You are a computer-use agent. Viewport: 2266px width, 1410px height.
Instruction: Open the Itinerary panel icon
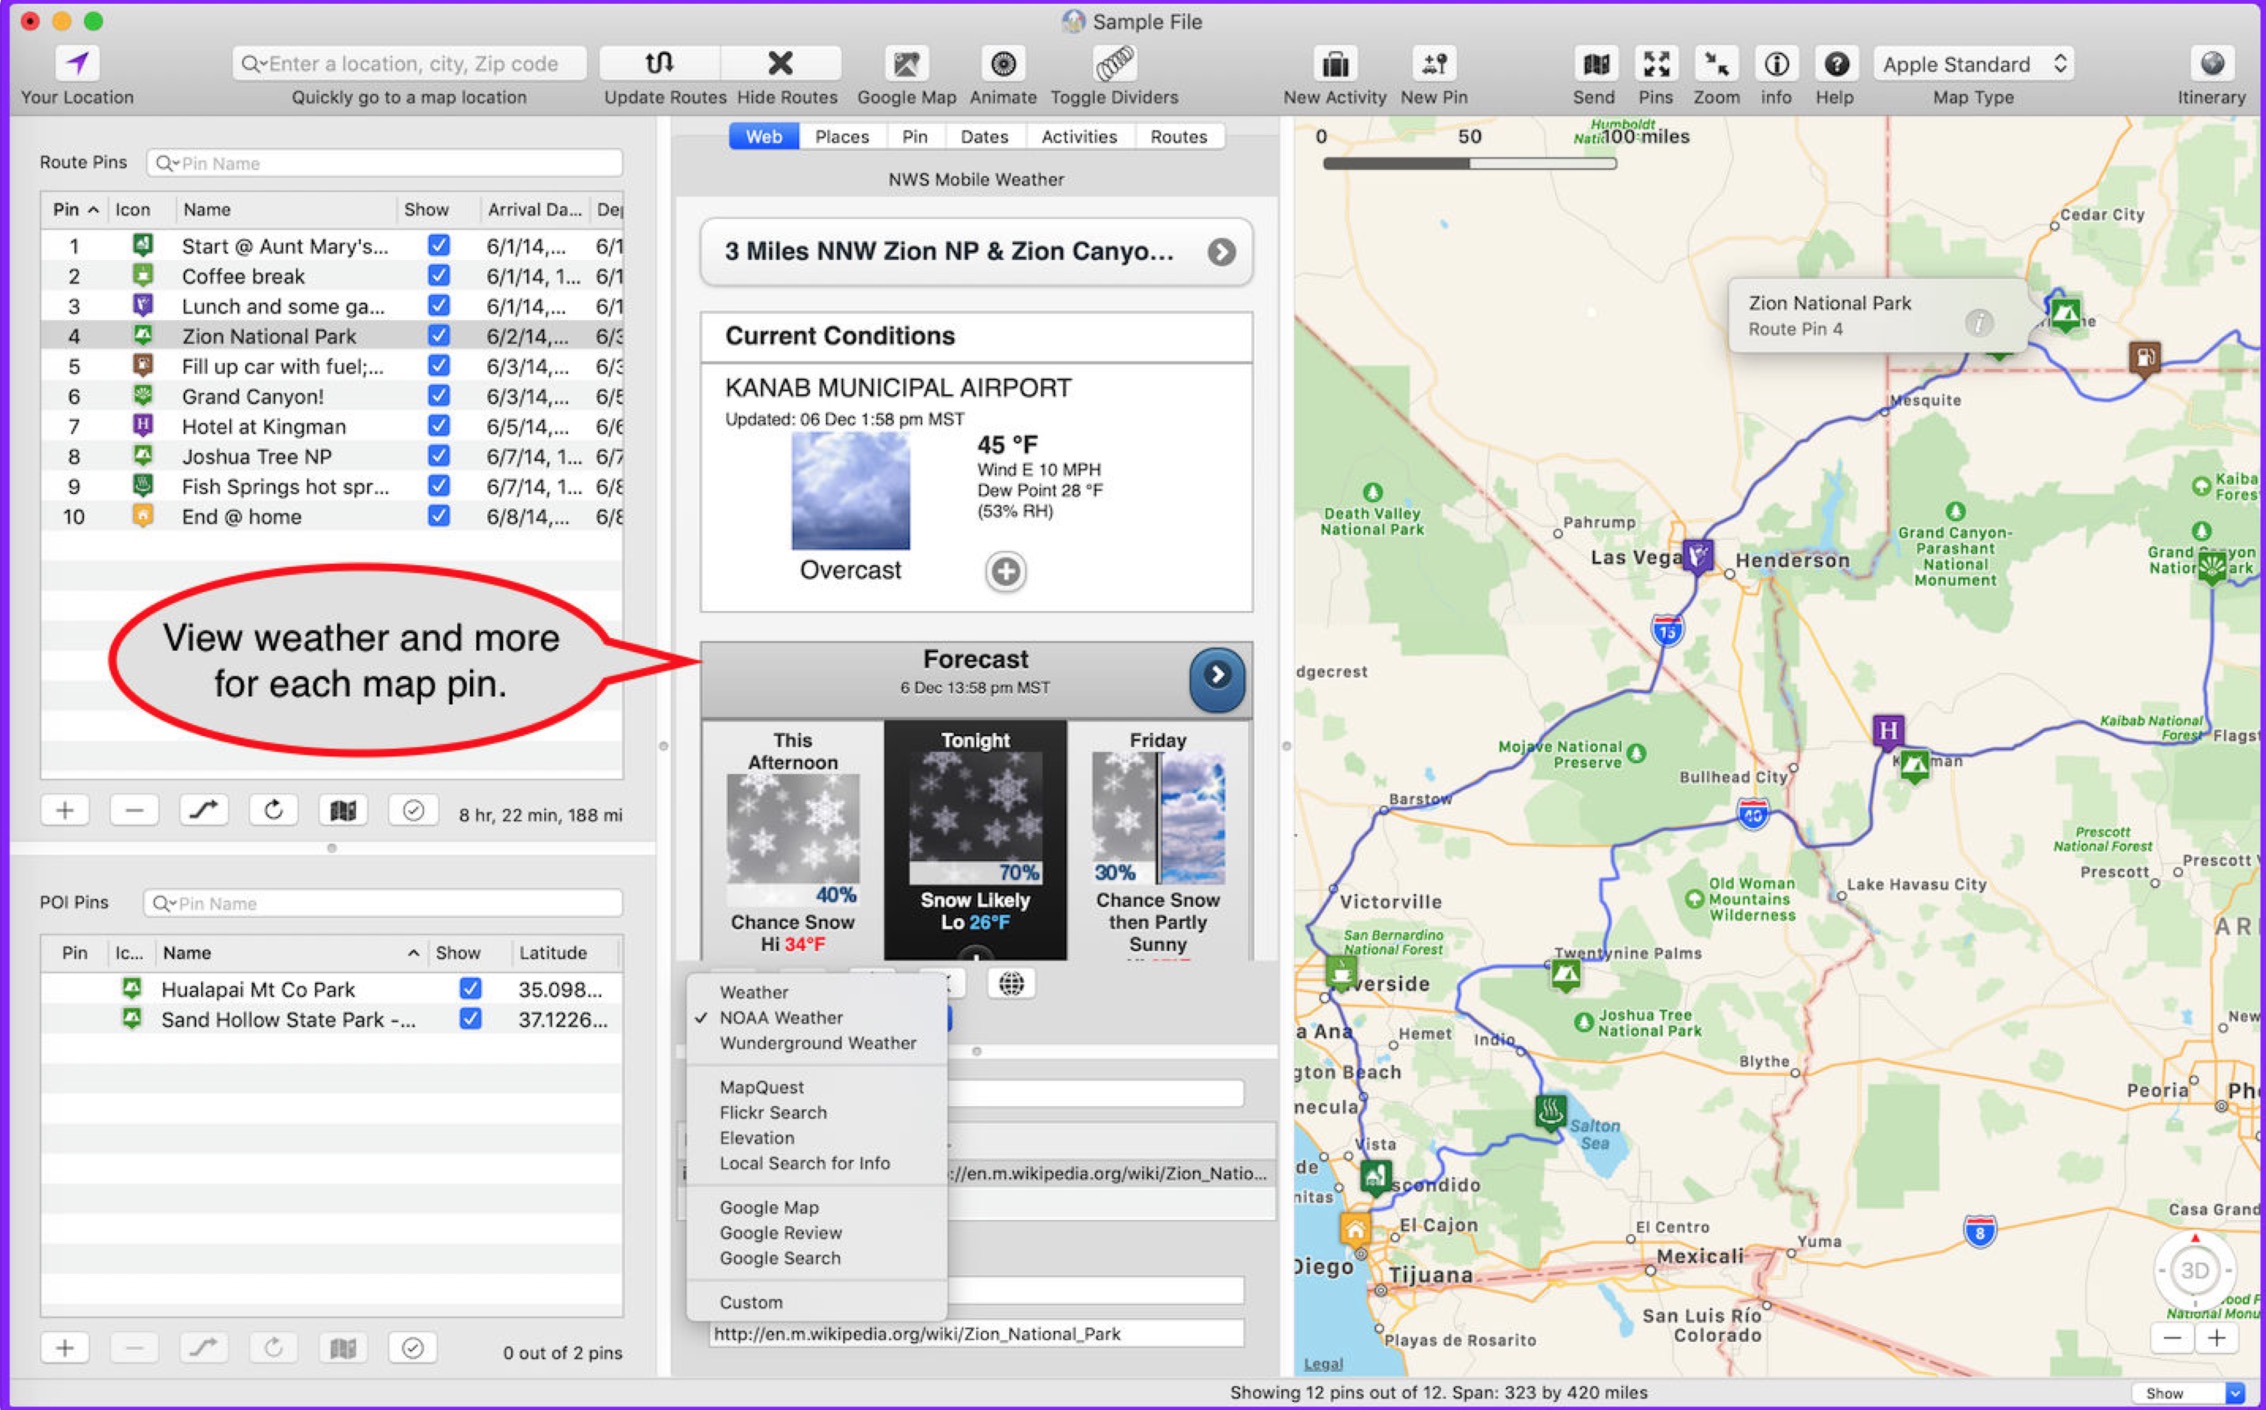(x=2211, y=64)
